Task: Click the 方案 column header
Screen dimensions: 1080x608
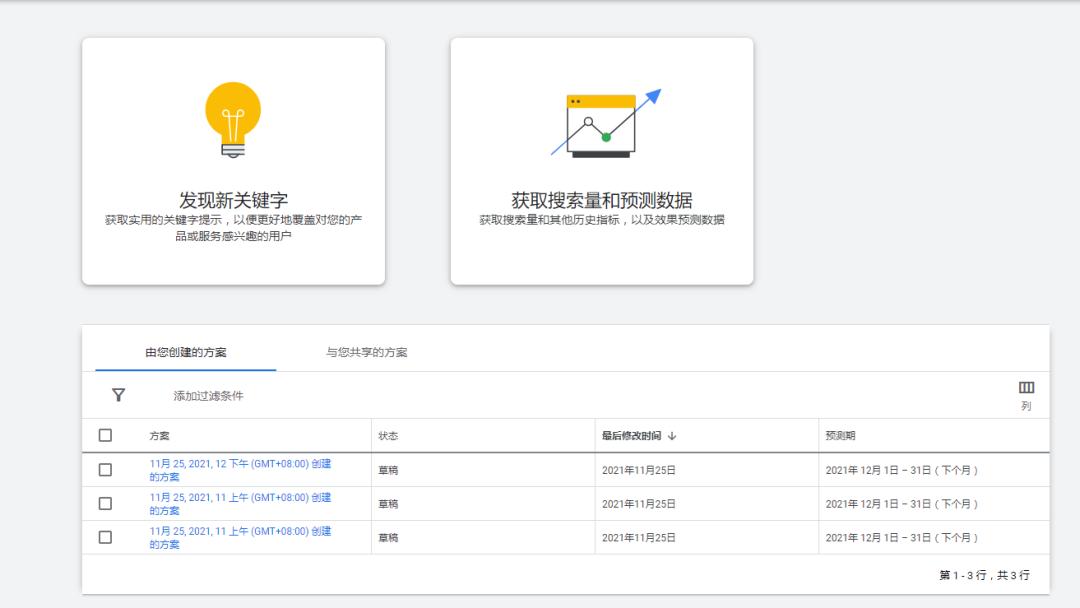Action: (x=158, y=435)
